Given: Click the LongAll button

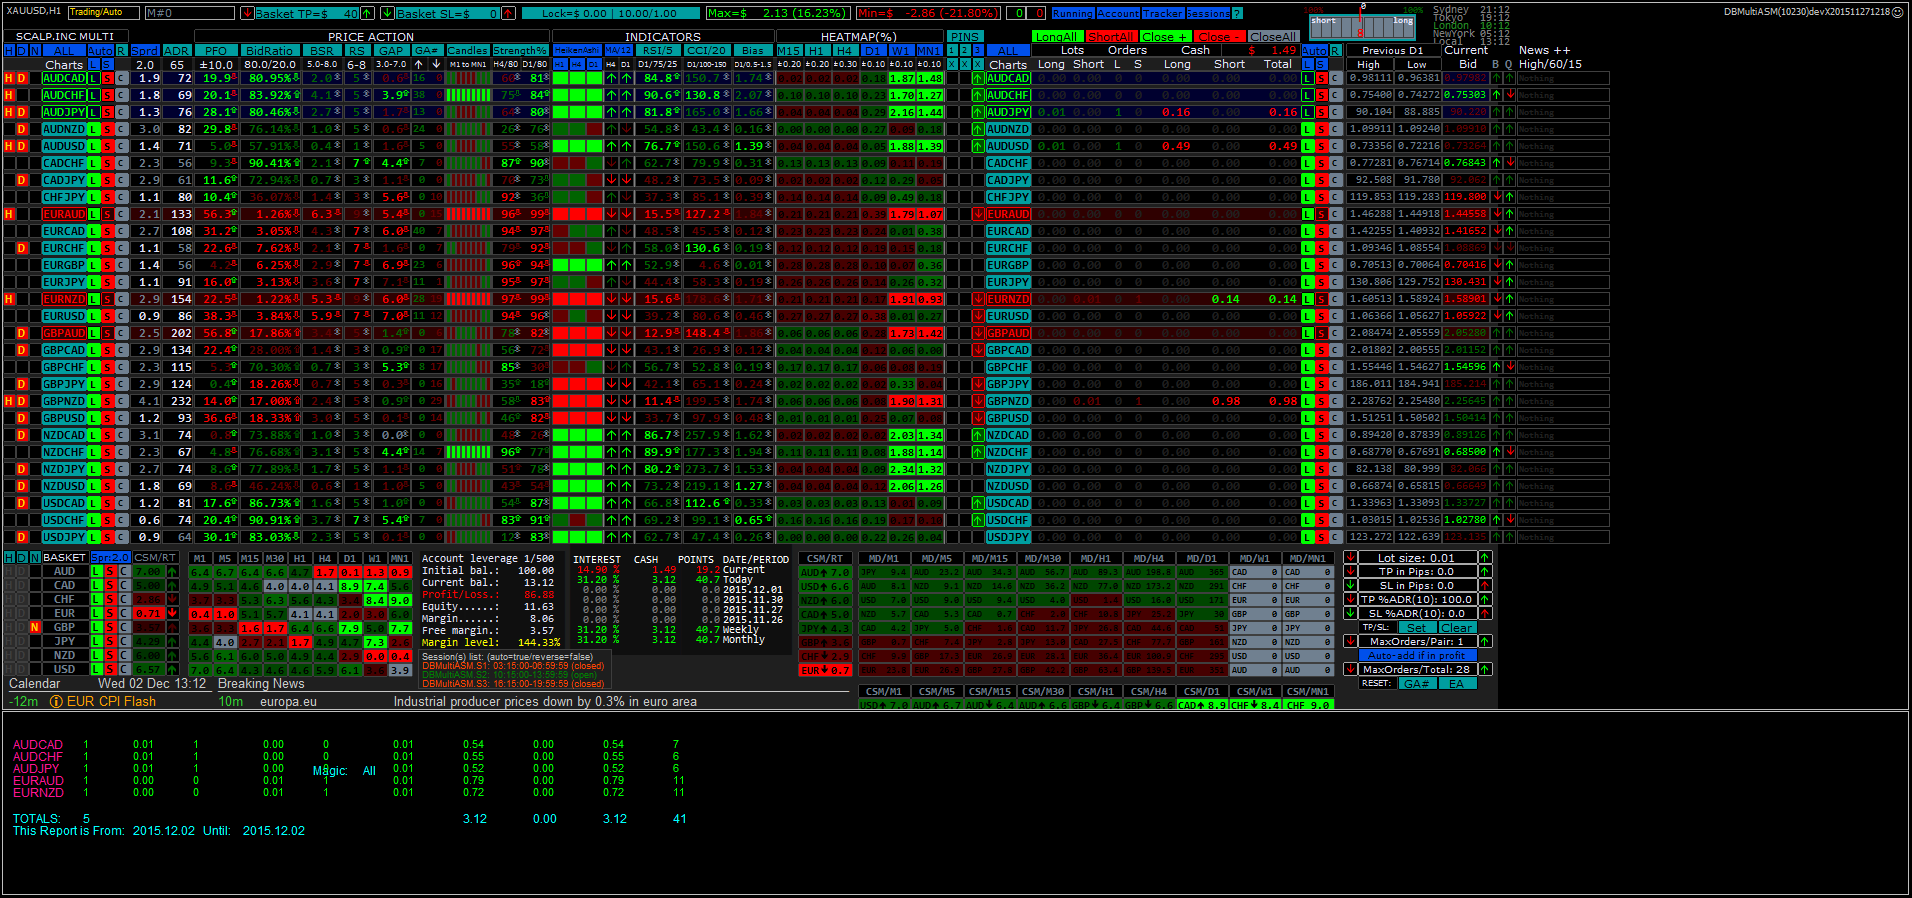Looking at the screenshot, I should 1058,37.
